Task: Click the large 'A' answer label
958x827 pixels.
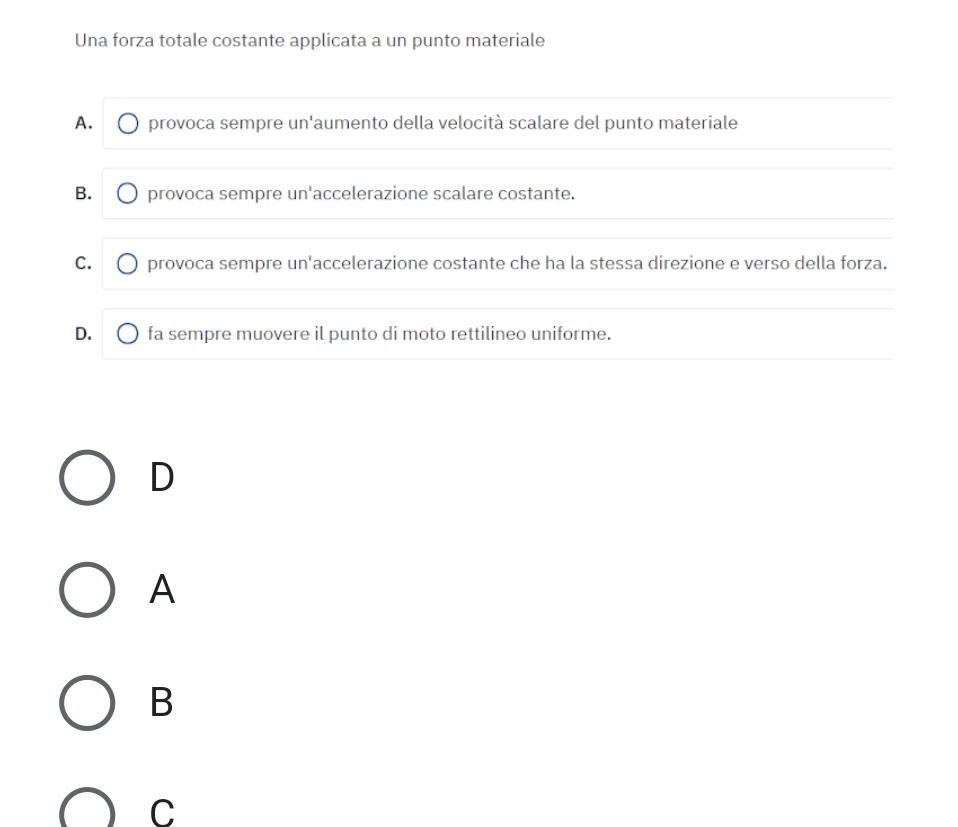Action: tap(162, 589)
